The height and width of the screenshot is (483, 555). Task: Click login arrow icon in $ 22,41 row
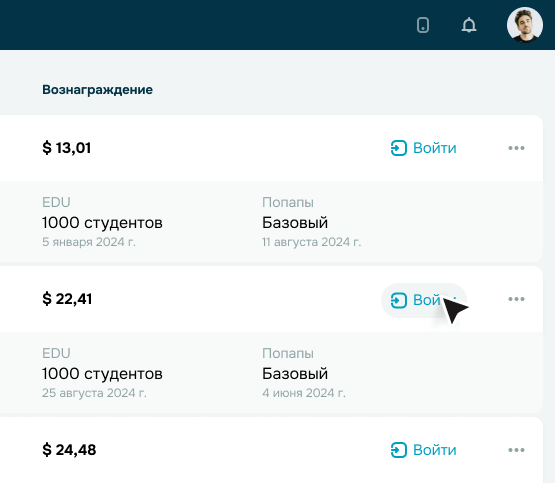[x=399, y=300]
